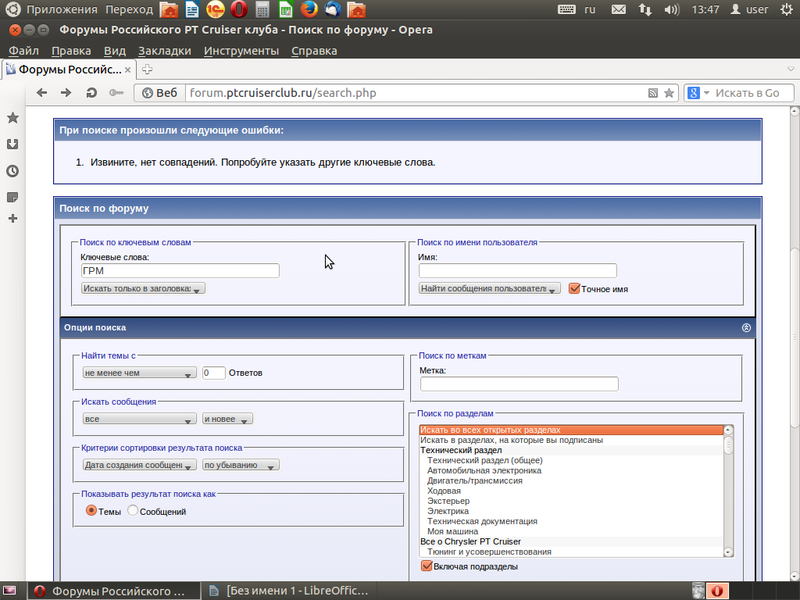Open calculator from the top panel
The height and width of the screenshot is (600, 800).
pos(262,9)
